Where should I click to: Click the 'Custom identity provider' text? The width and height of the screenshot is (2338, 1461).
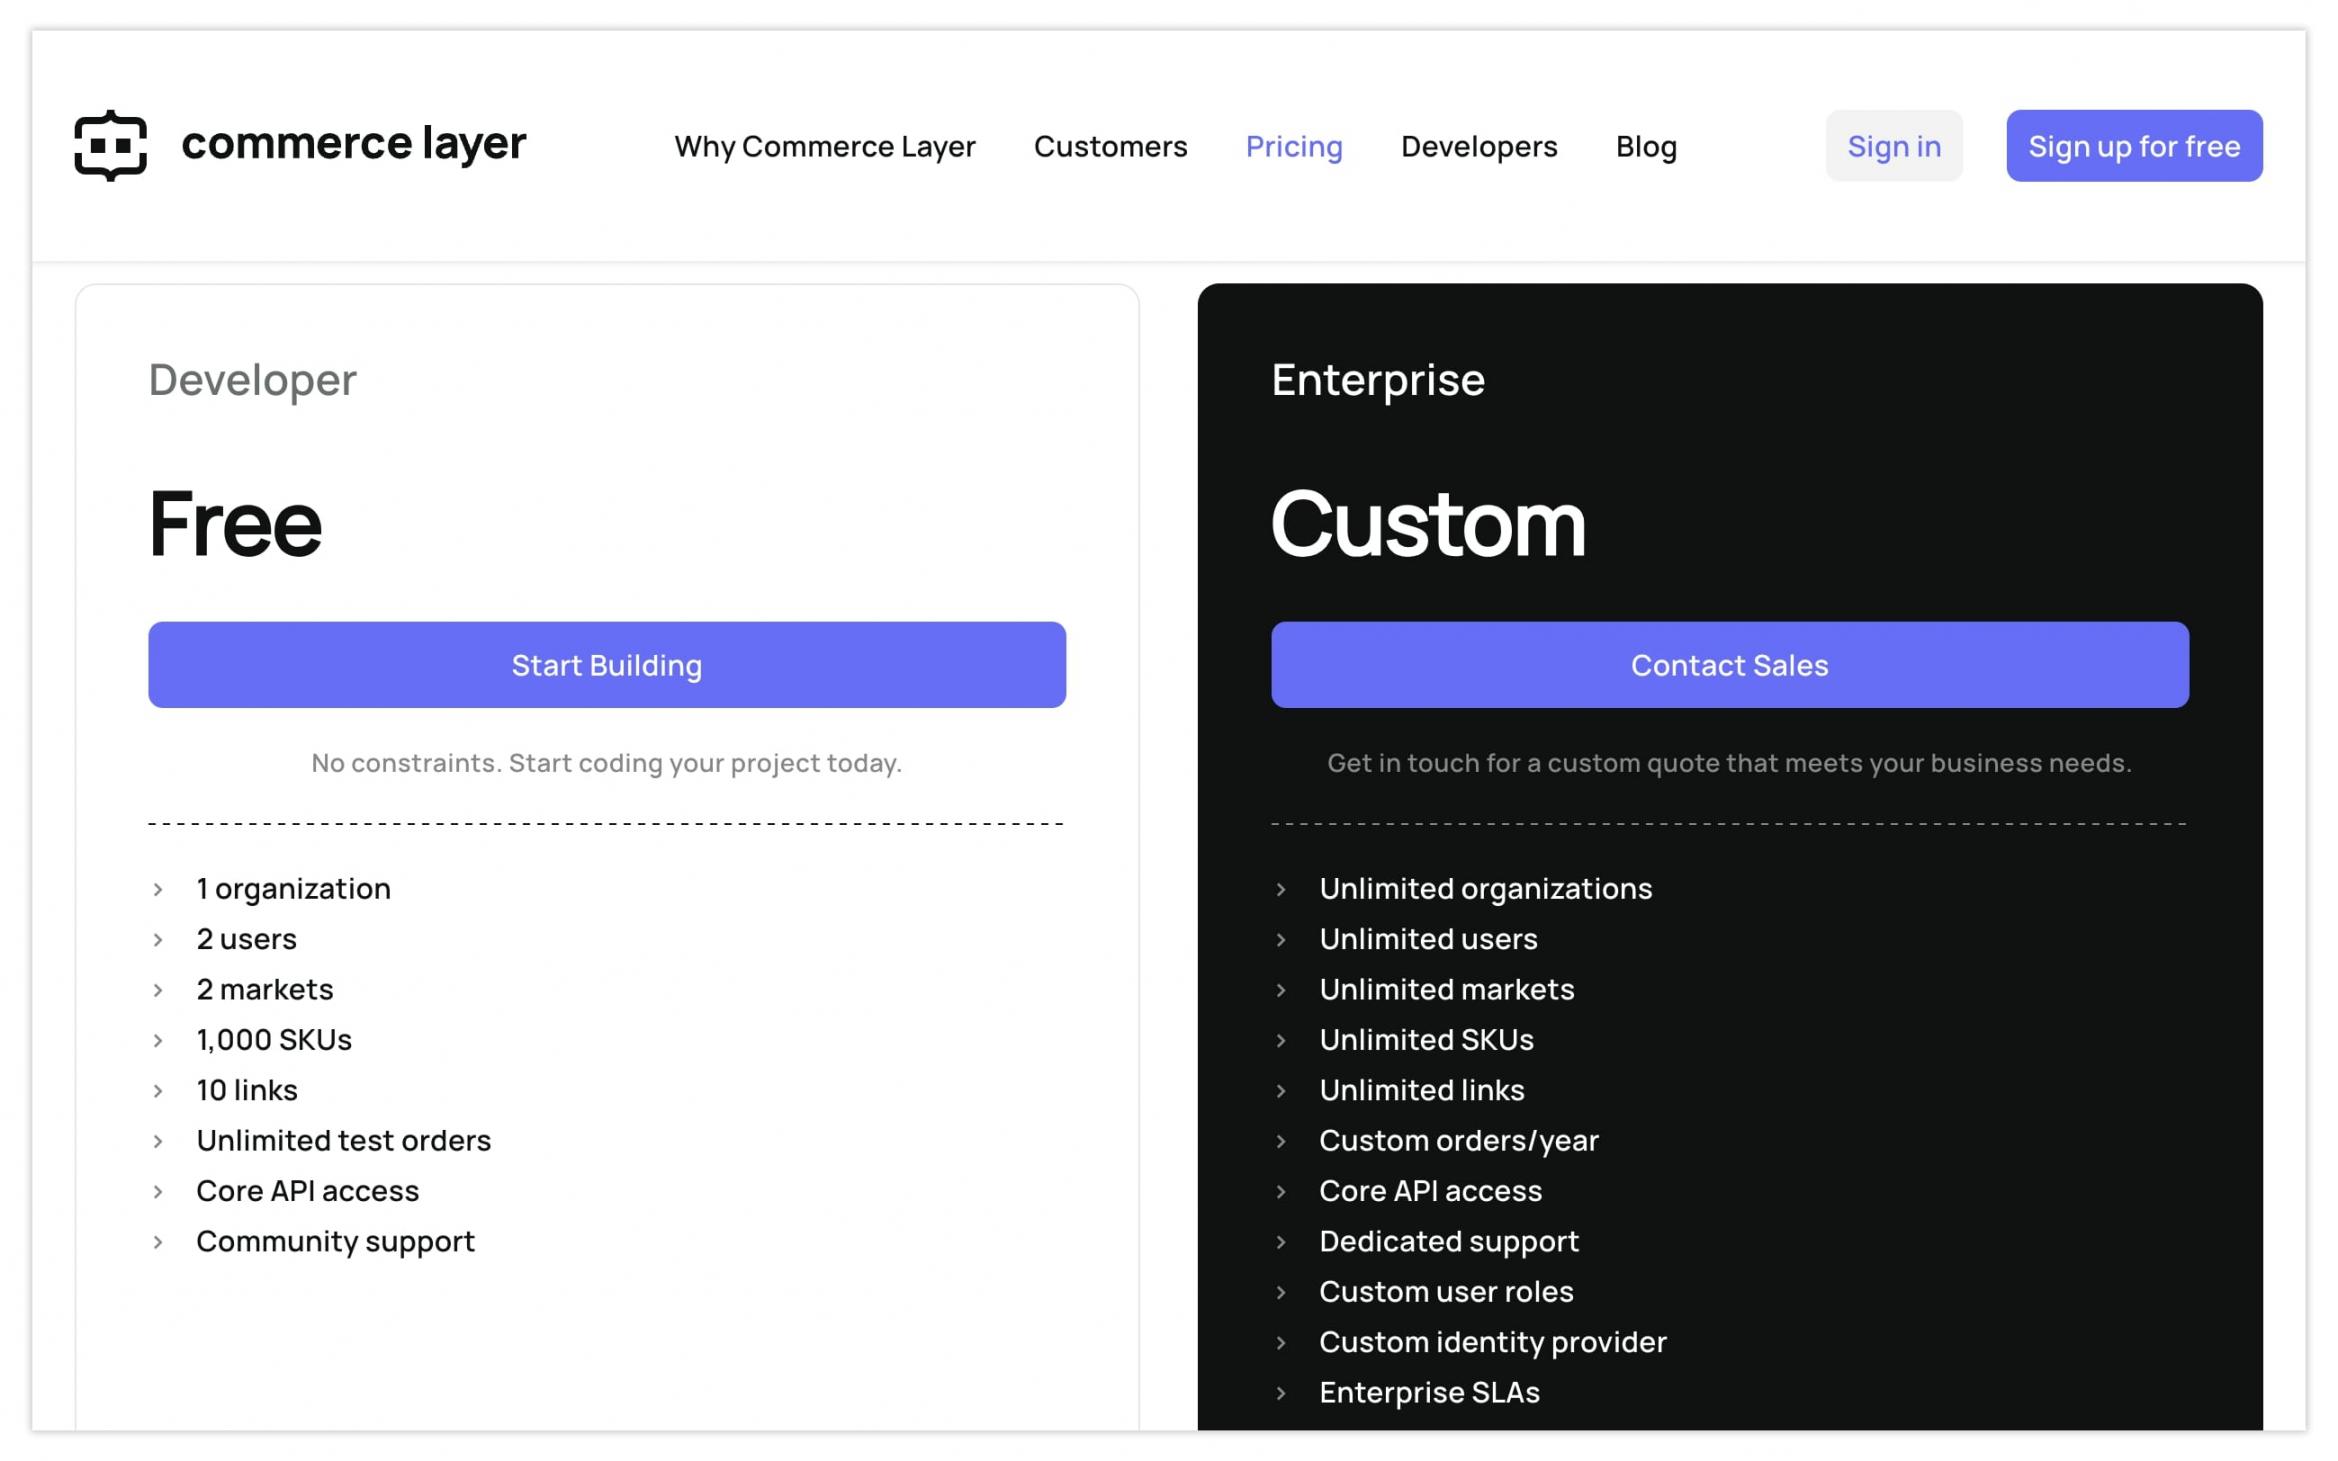point(1493,1343)
